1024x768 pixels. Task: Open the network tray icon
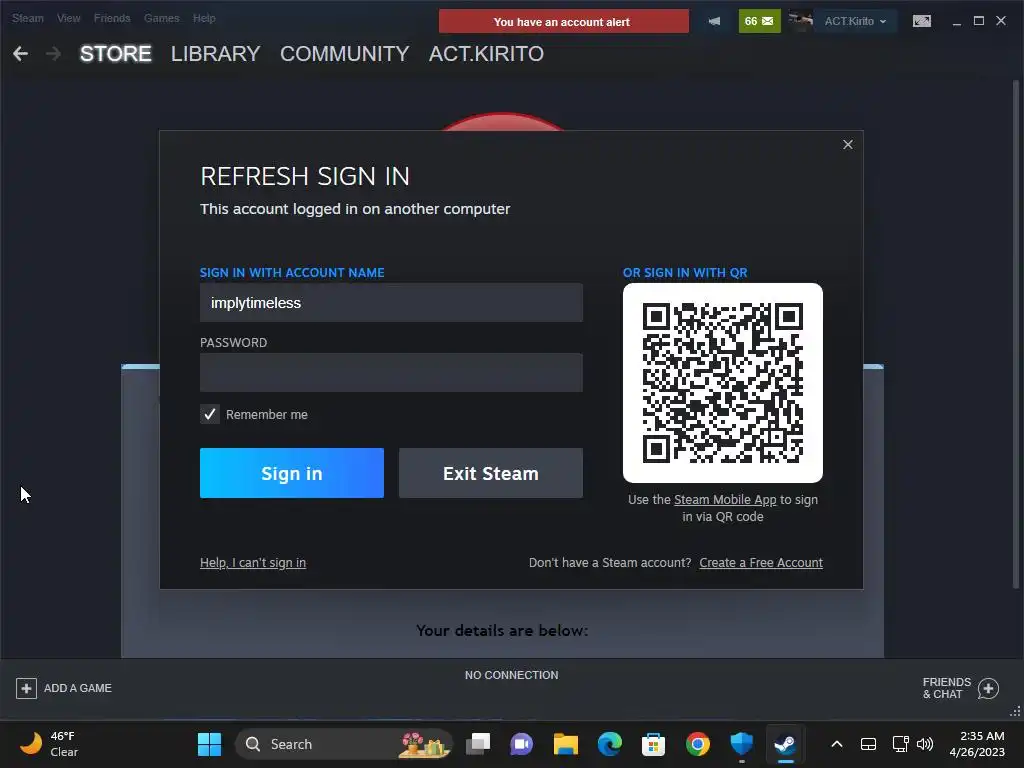[x=901, y=744]
